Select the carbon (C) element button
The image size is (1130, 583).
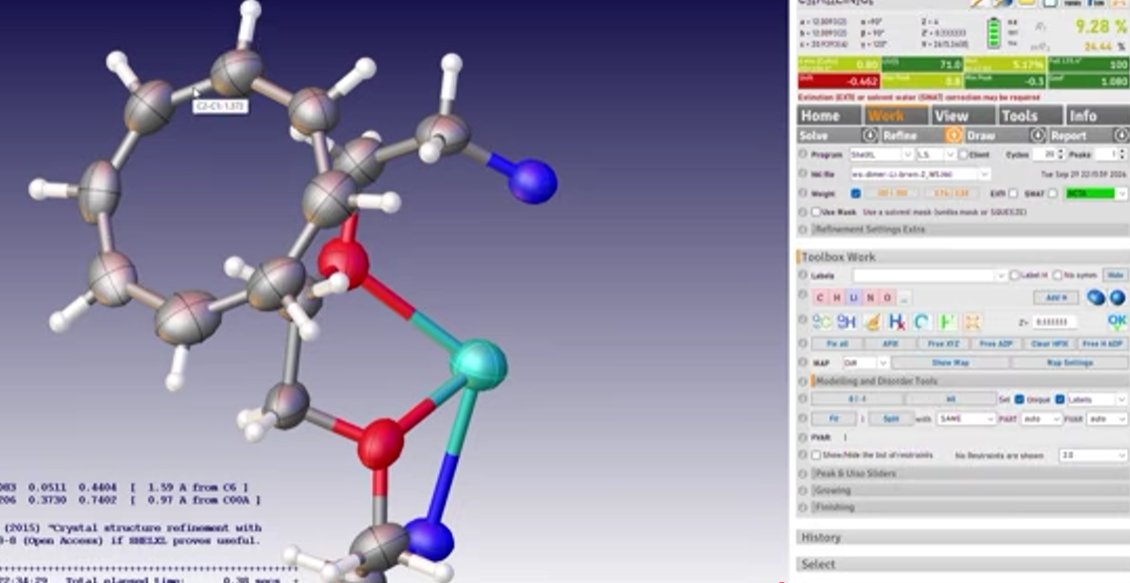[820, 298]
